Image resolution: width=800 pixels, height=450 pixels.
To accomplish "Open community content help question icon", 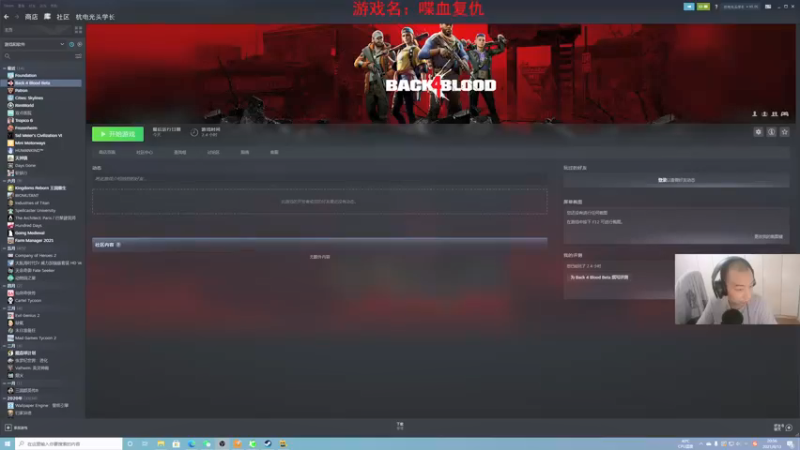I will point(118,245).
